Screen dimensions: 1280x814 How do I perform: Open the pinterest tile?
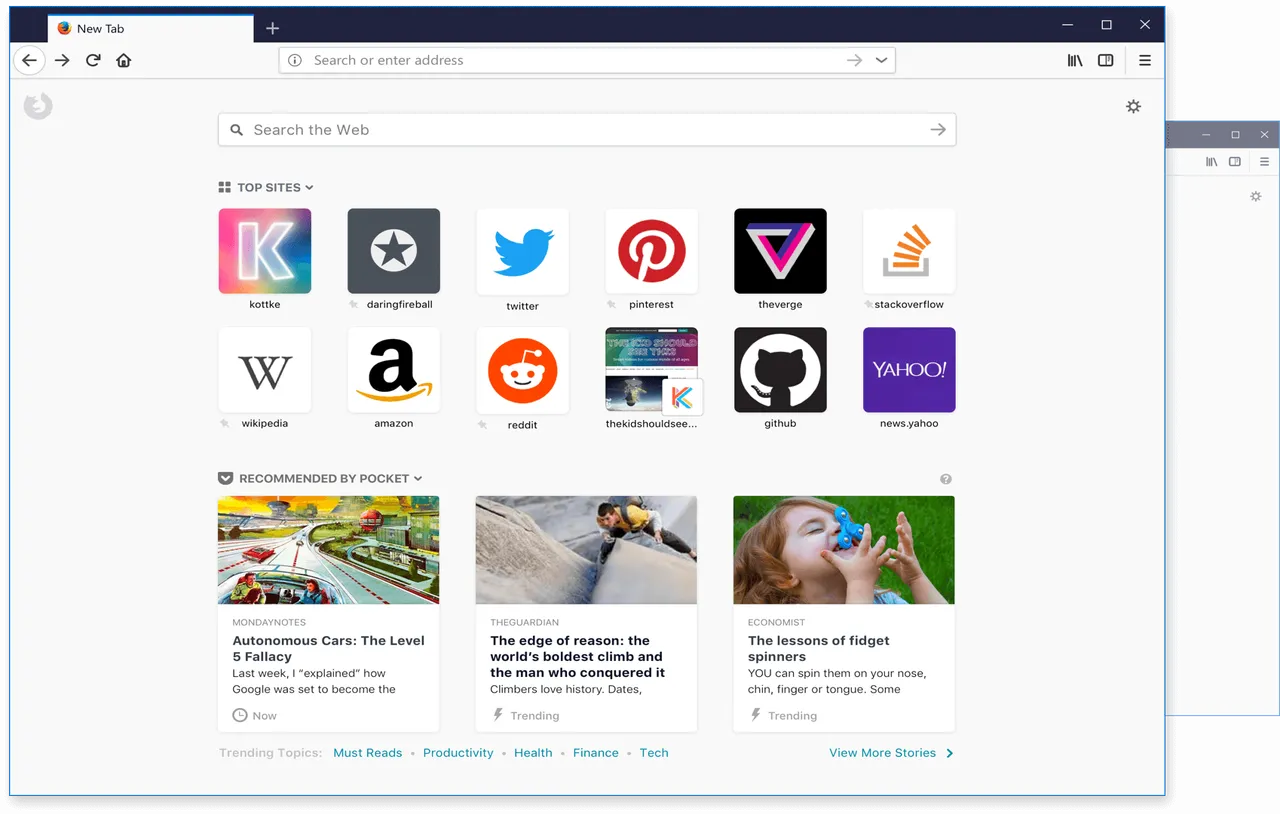pos(652,251)
